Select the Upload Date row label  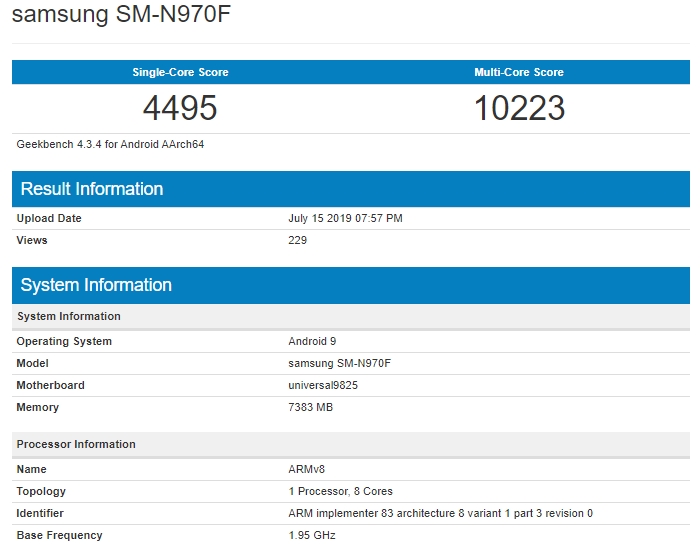(x=49, y=218)
